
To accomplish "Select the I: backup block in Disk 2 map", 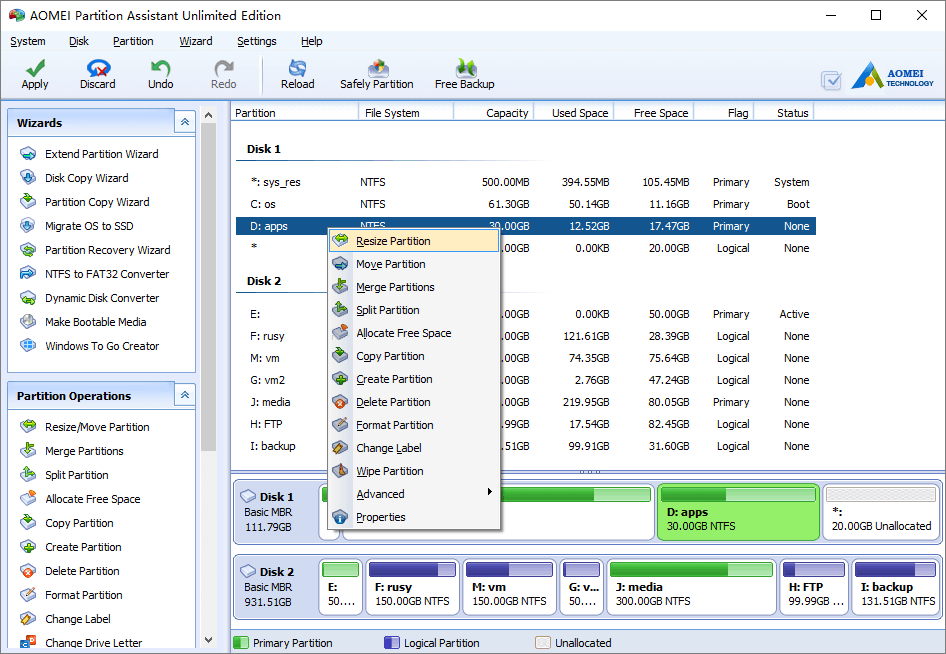I will (895, 587).
